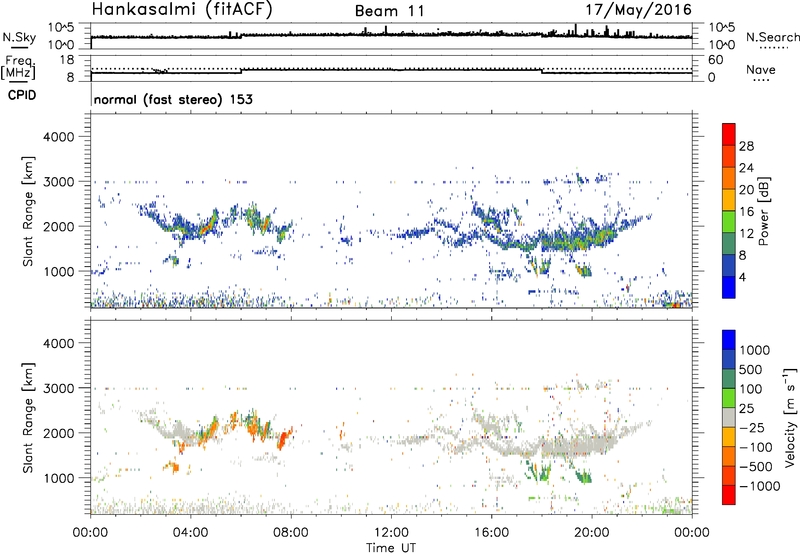Click the 1000 tick of the power panel
Viewport: 800px width, 554px height.
[58, 271]
